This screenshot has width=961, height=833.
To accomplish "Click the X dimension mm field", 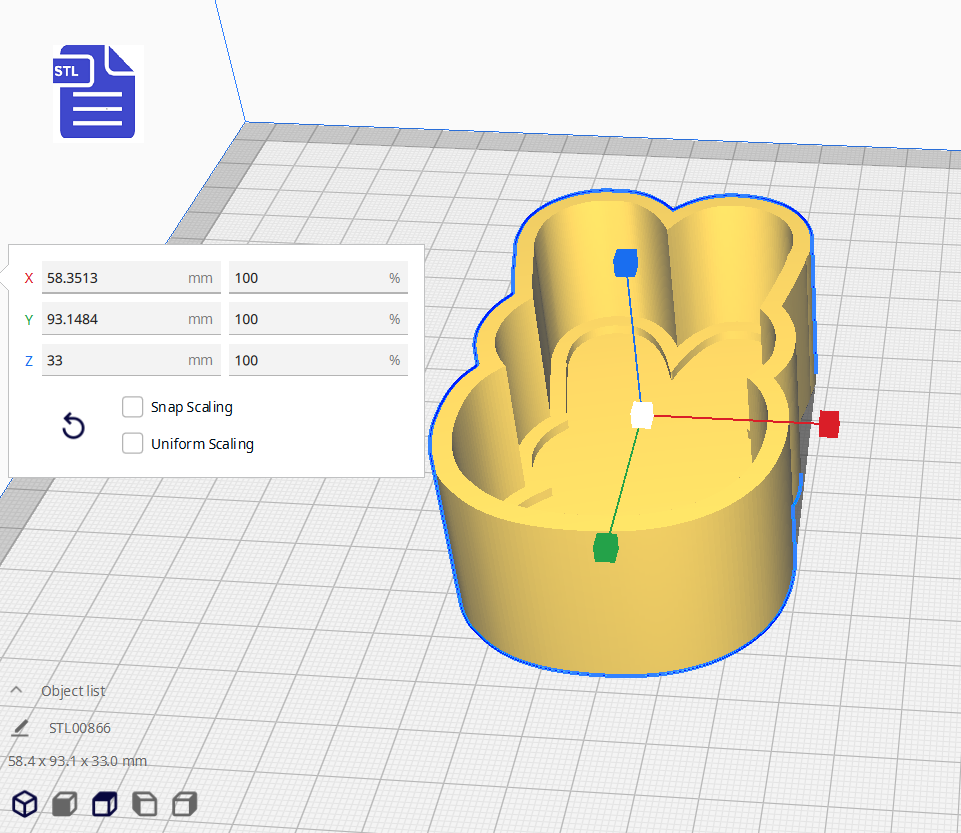I will click(x=115, y=278).
